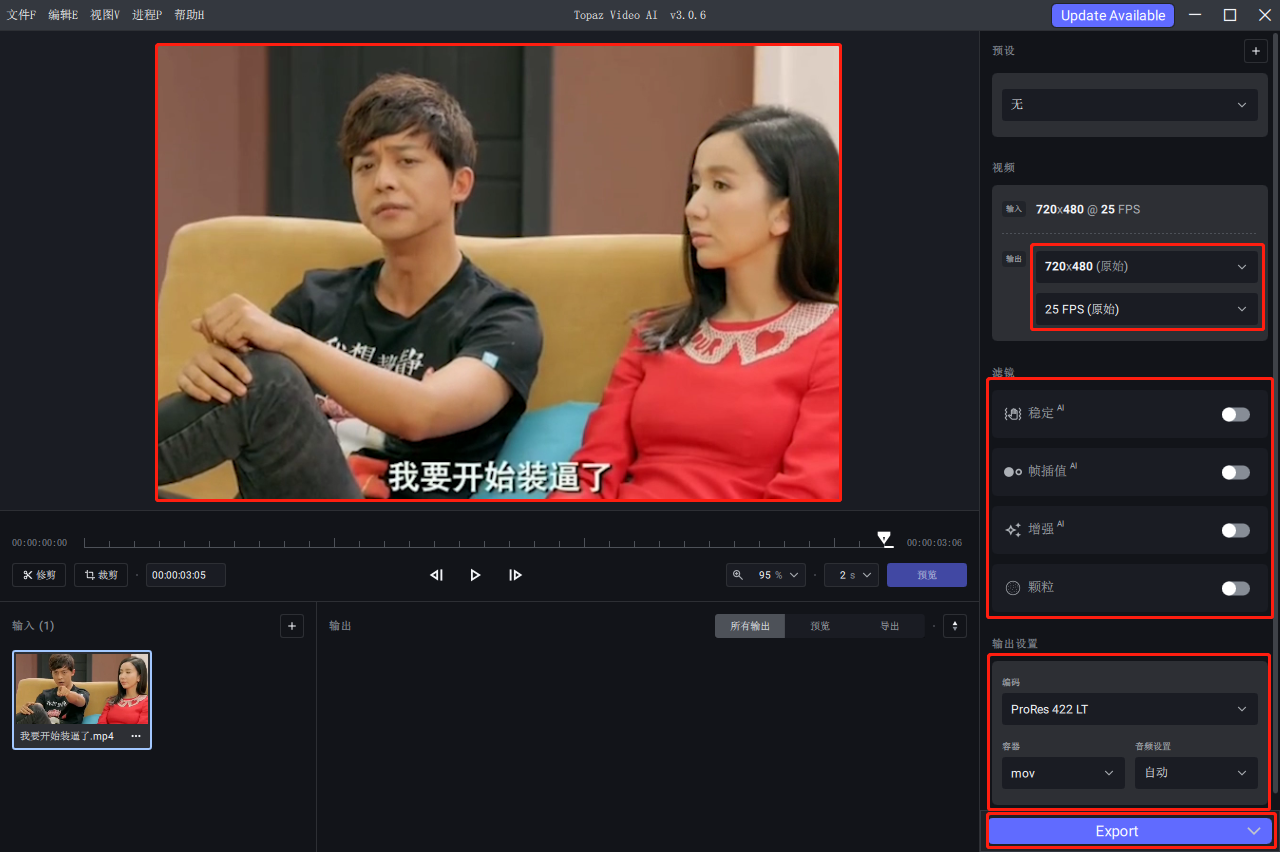Open the 帮助H menu
1280x852 pixels.
pos(189,15)
